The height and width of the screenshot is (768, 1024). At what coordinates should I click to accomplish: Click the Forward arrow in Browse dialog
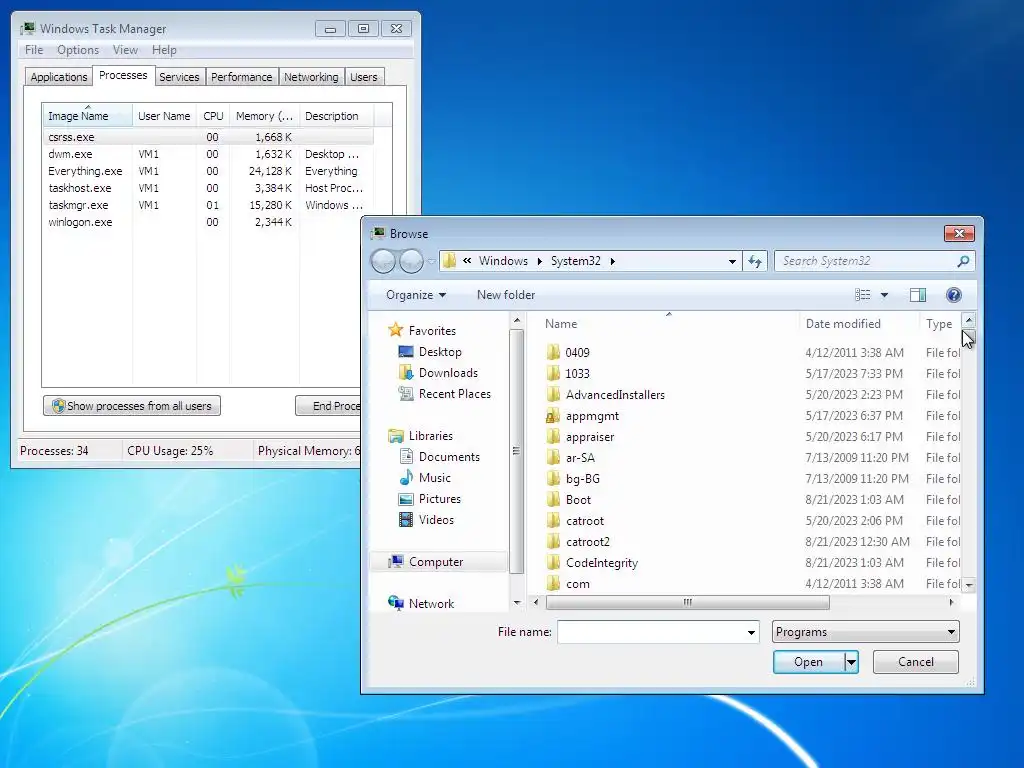coord(411,261)
